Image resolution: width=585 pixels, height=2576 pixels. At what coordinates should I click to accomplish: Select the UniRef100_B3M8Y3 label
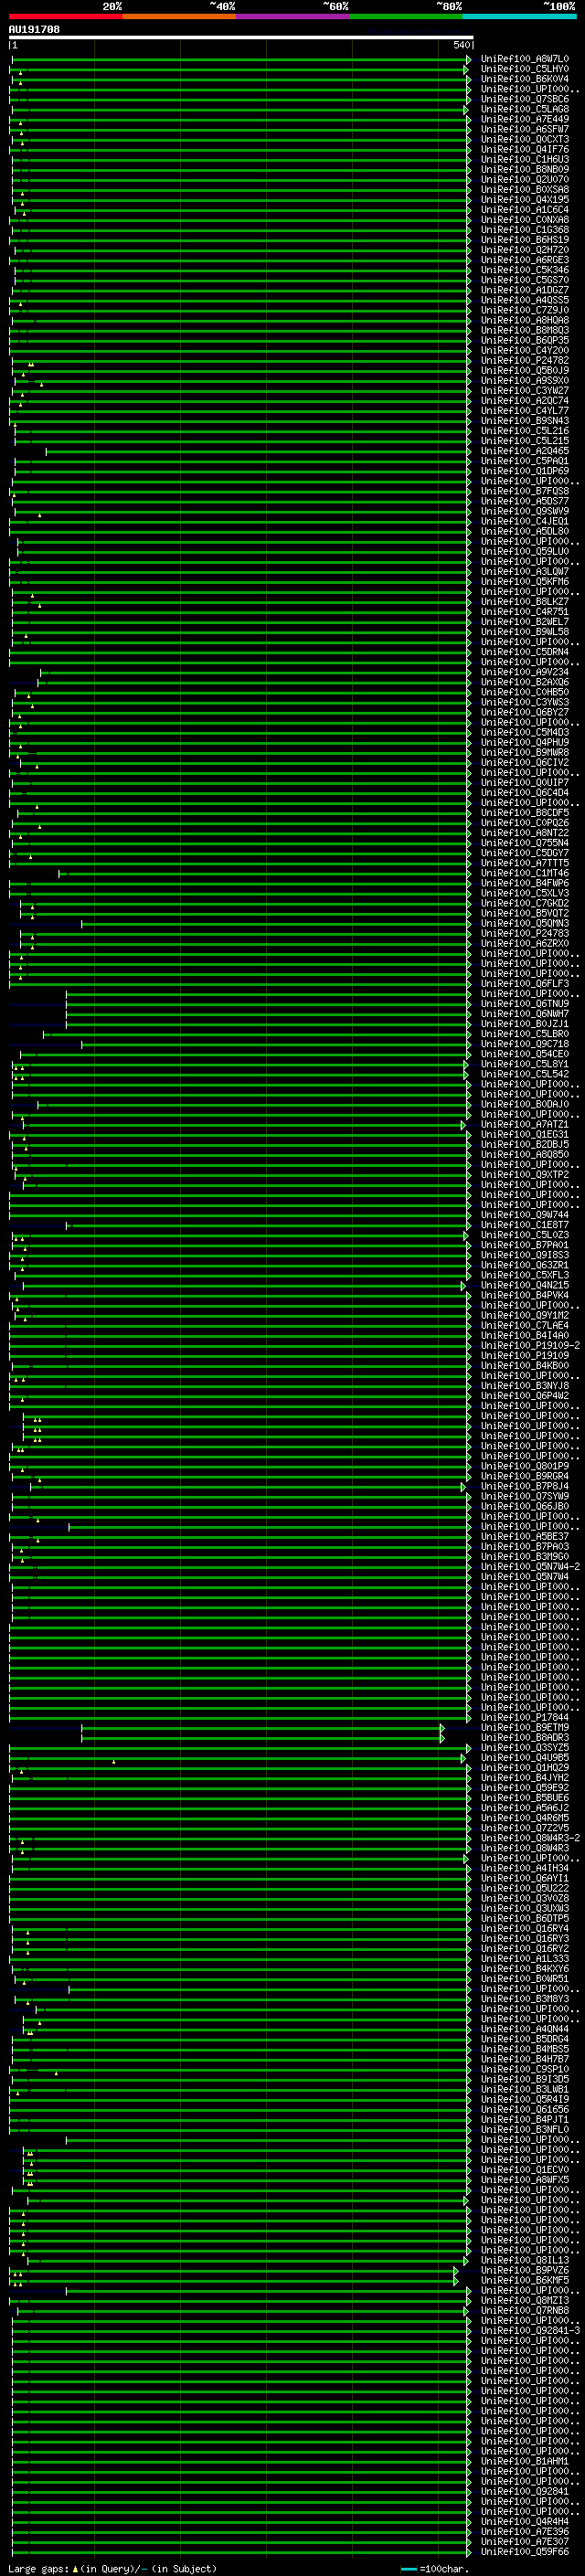(524, 1999)
